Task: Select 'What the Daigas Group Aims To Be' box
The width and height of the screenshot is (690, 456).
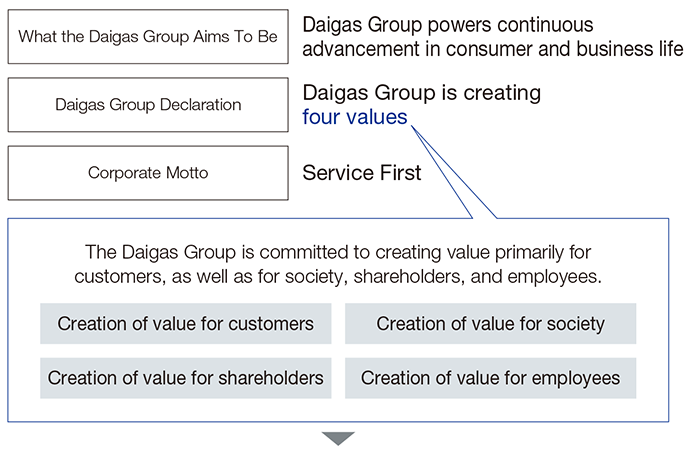Action: pos(148,37)
